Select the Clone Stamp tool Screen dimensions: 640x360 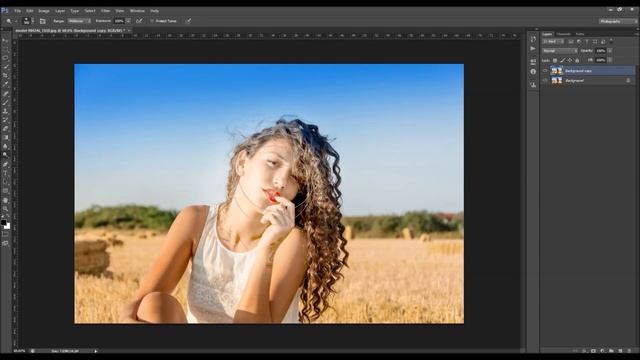(x=5, y=111)
